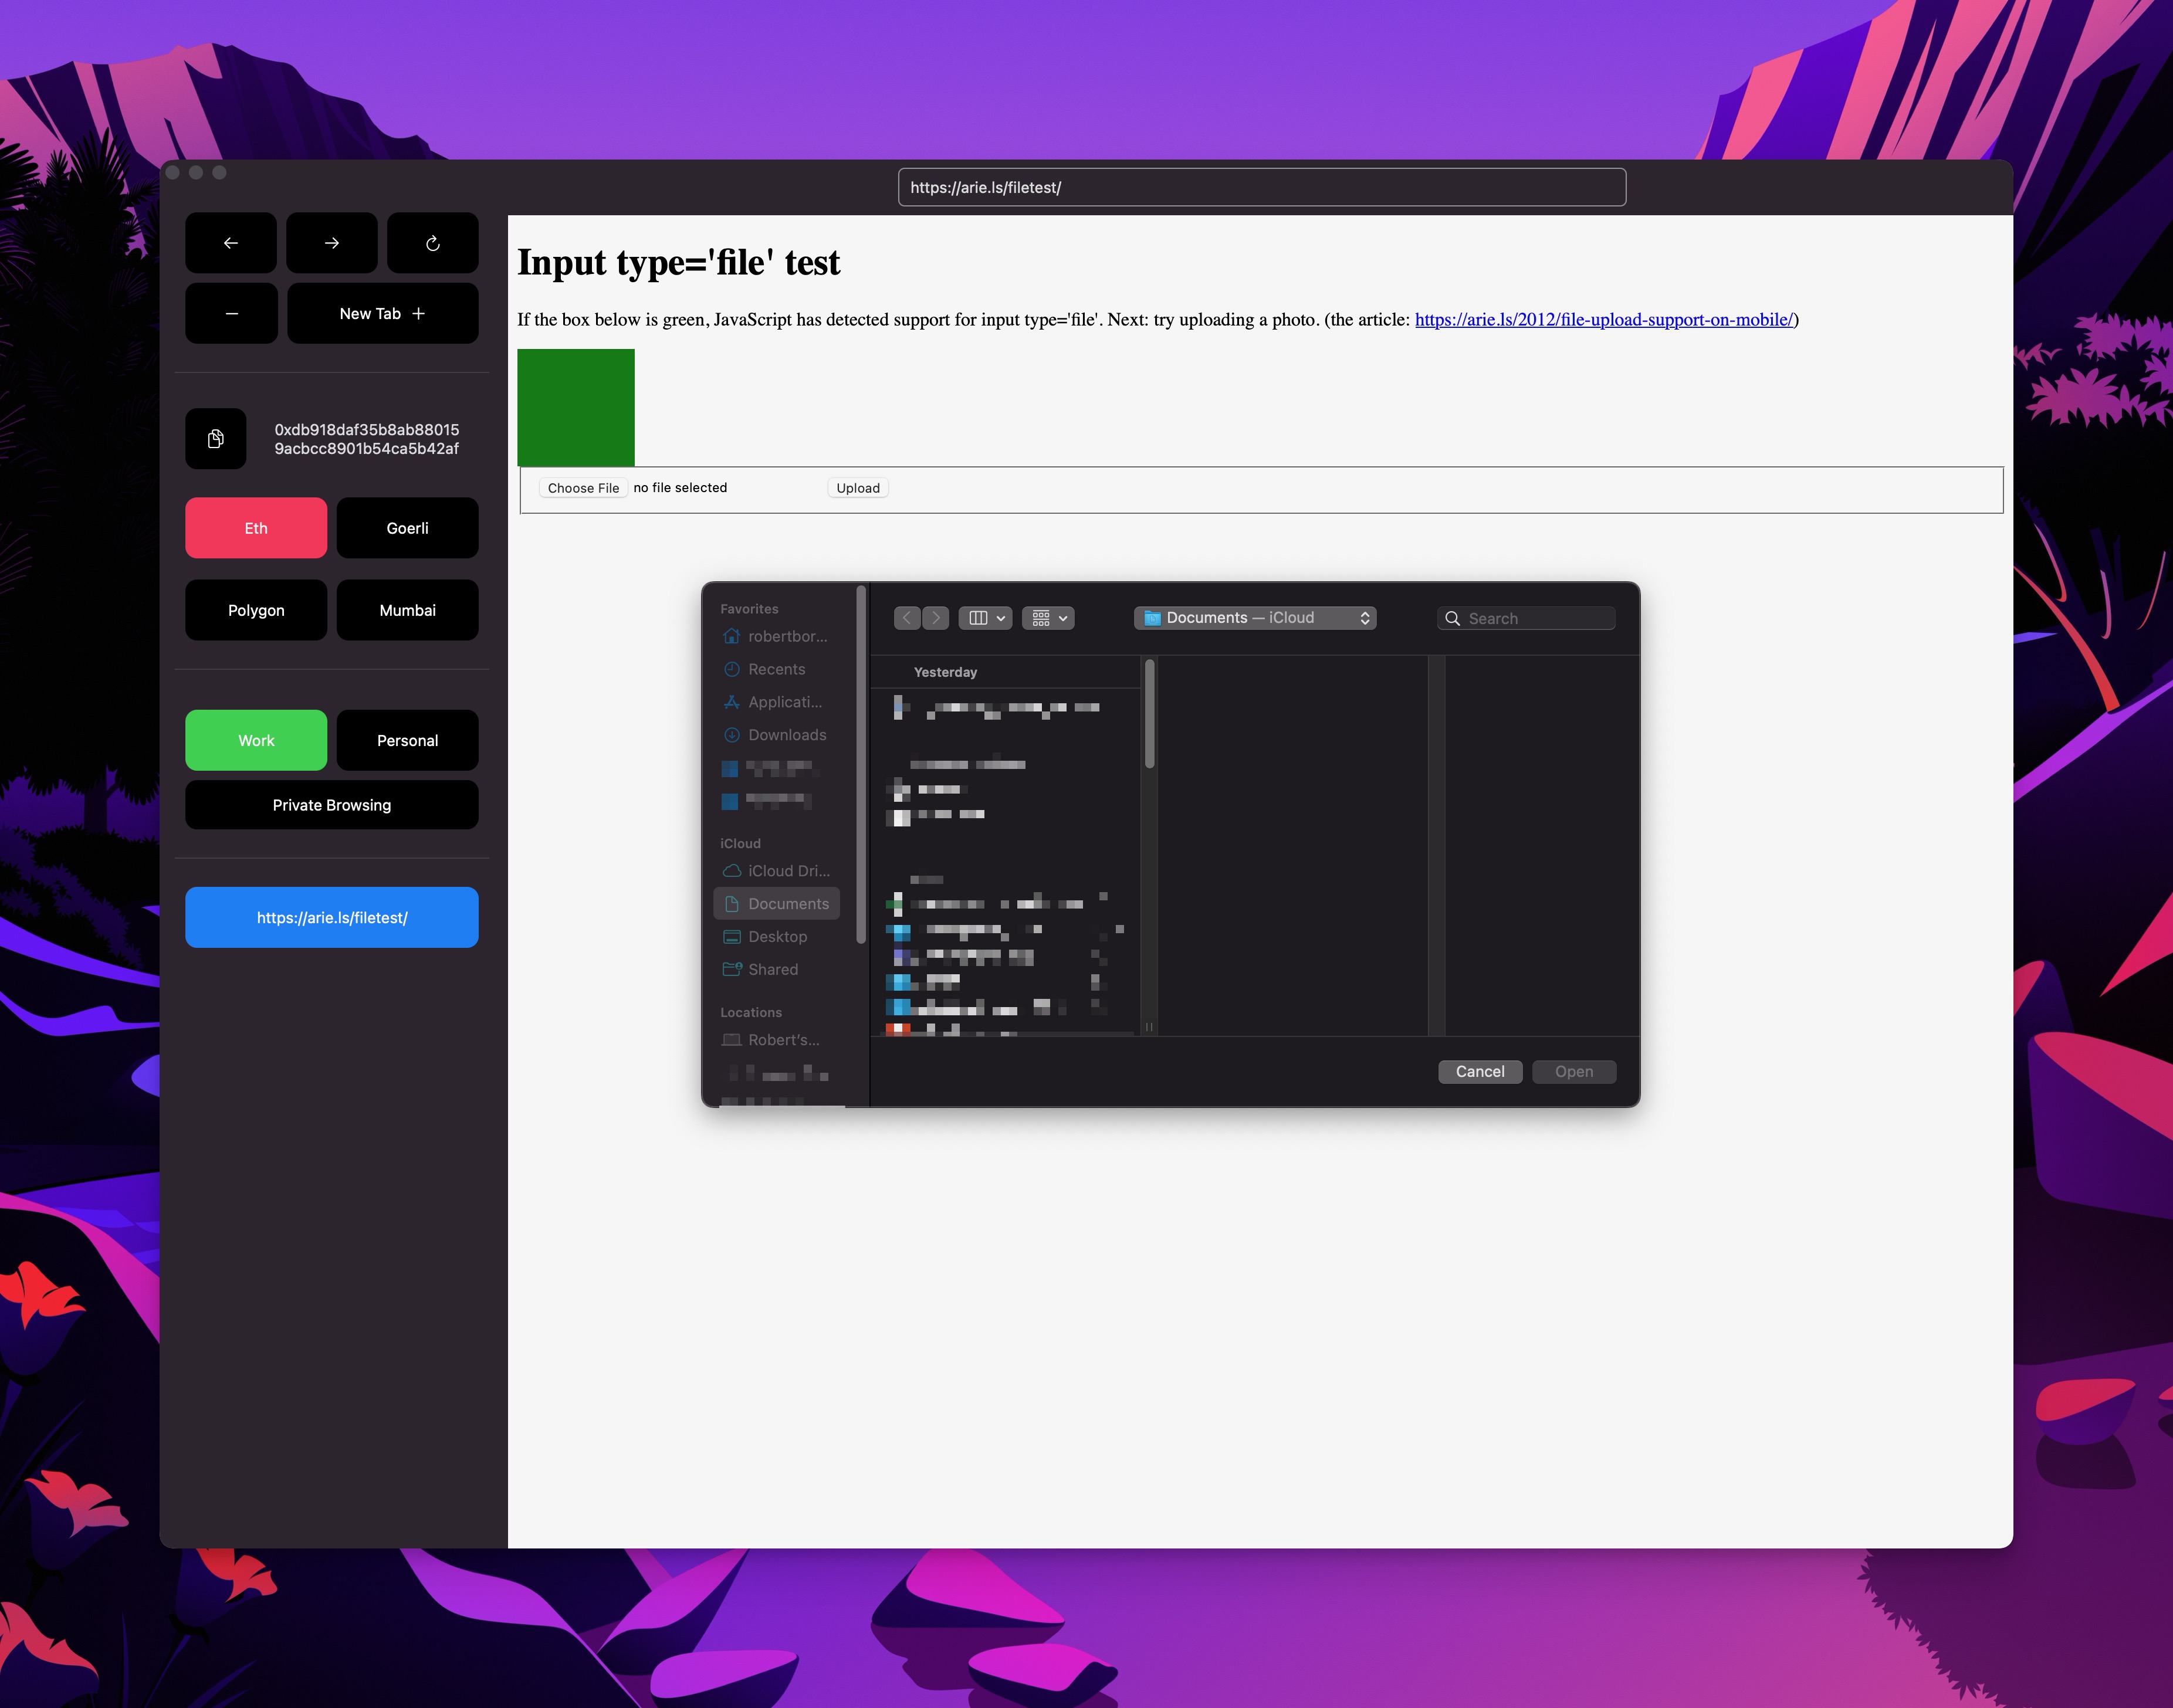Click the Downloads favorite in sidebar
The width and height of the screenshot is (2173, 1708).
pyautogui.click(x=786, y=735)
